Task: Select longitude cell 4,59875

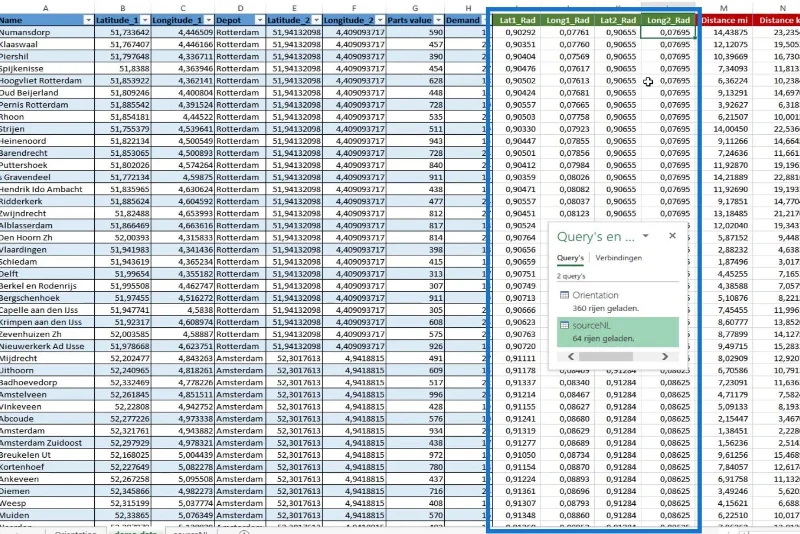Action: click(183, 177)
